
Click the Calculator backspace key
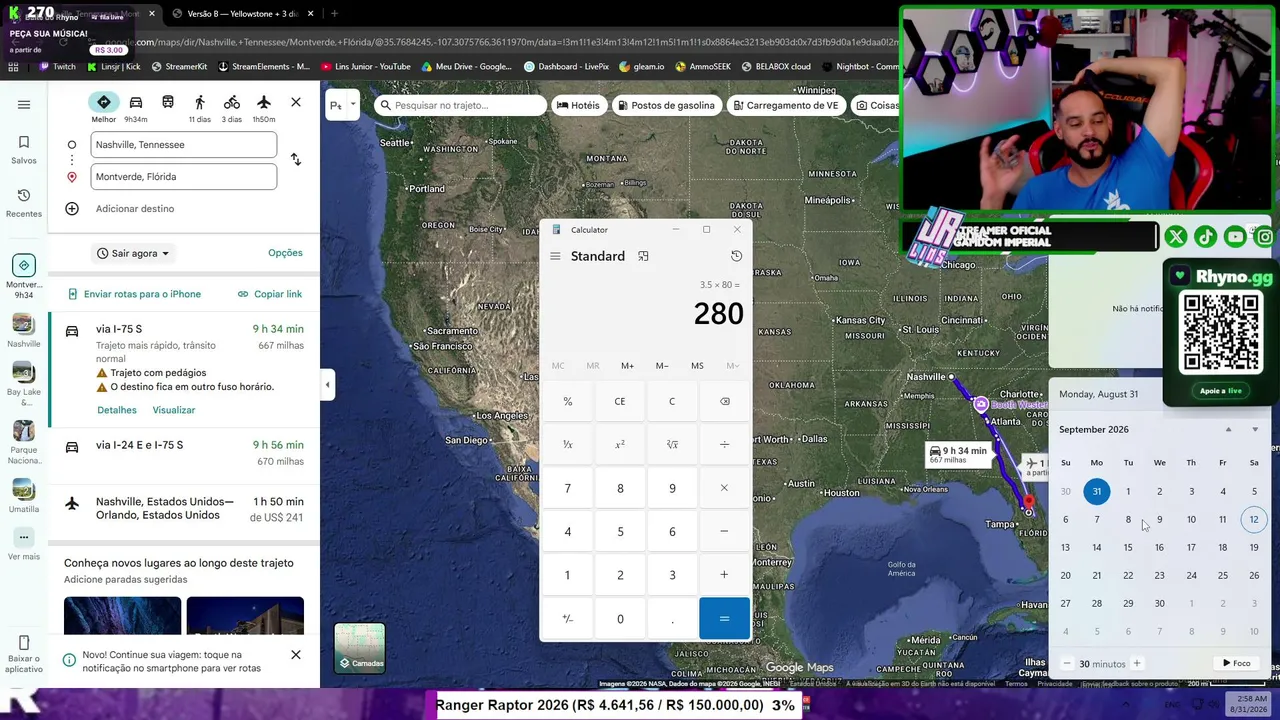pyautogui.click(x=724, y=401)
